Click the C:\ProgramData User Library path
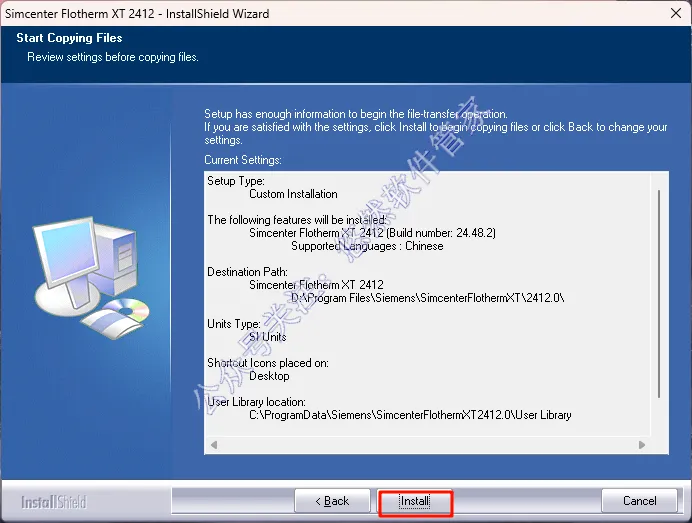This screenshot has height=523, width=692. click(x=410, y=415)
